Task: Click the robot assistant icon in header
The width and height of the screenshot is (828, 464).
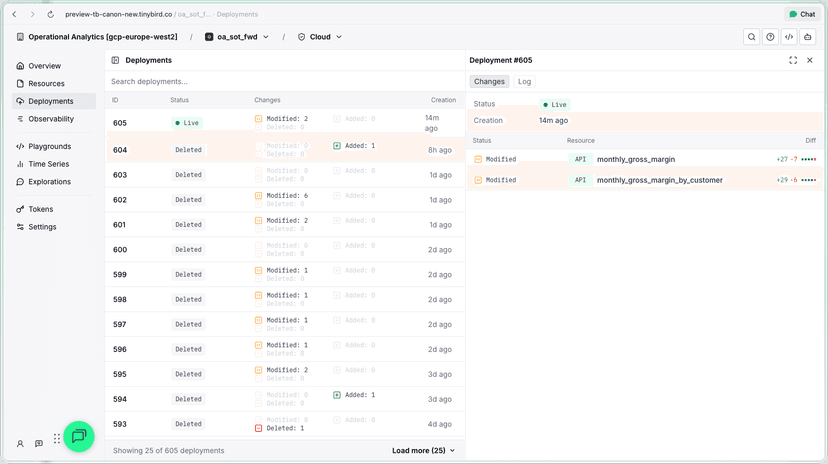Action: click(808, 37)
